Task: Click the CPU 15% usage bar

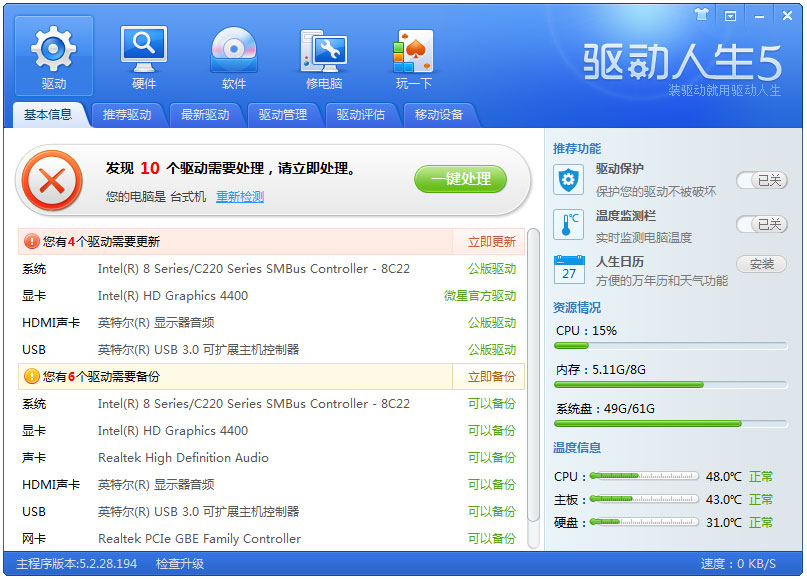Action: [671, 346]
